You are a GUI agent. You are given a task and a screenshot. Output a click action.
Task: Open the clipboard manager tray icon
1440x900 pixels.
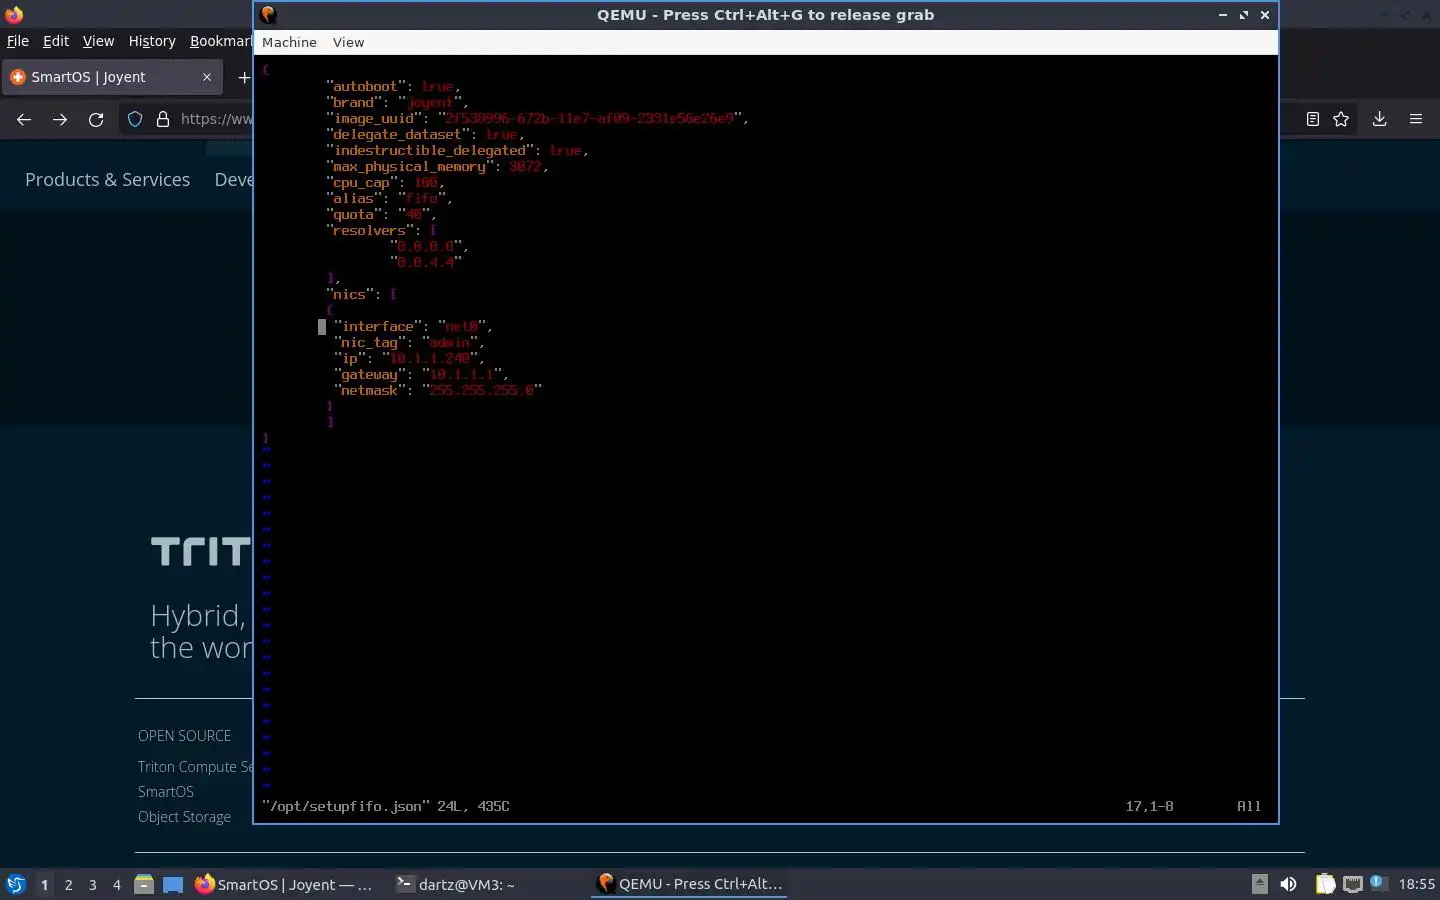tap(1325, 884)
